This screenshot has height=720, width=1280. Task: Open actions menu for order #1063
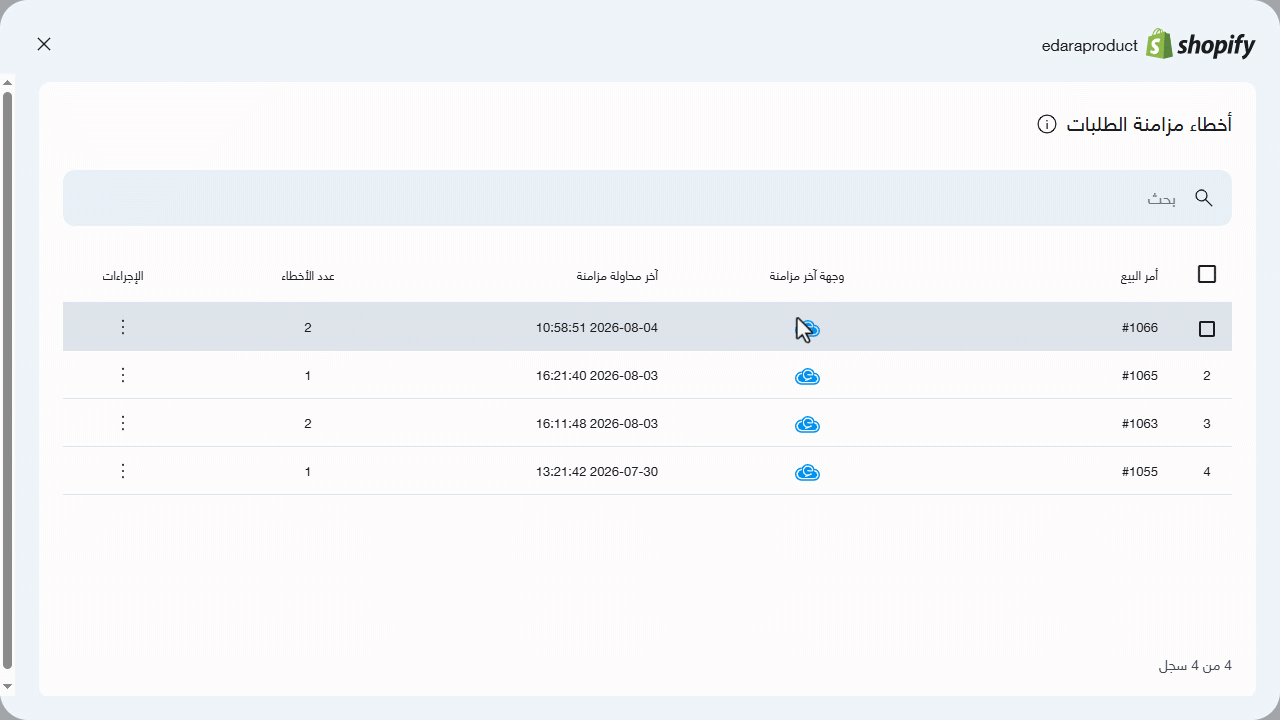pos(123,423)
